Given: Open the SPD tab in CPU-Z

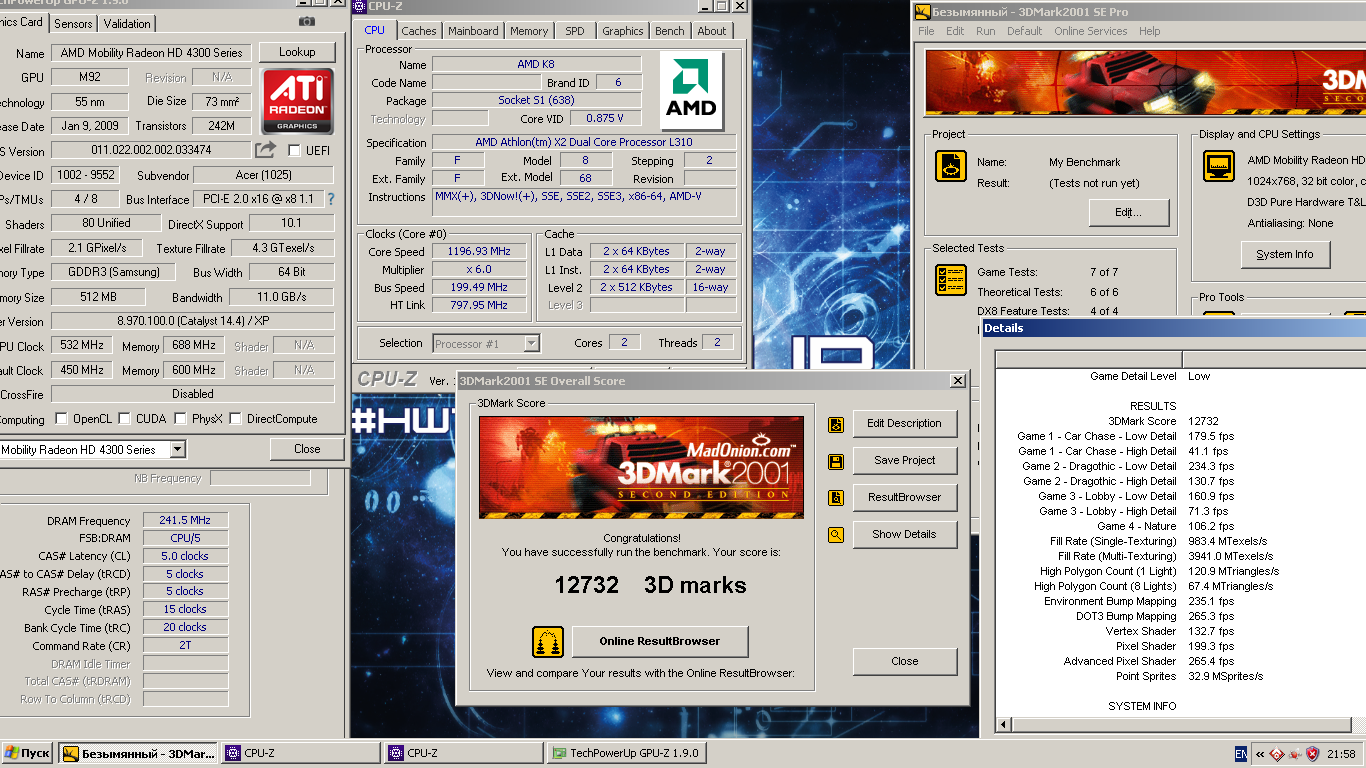Looking at the screenshot, I should (575, 31).
